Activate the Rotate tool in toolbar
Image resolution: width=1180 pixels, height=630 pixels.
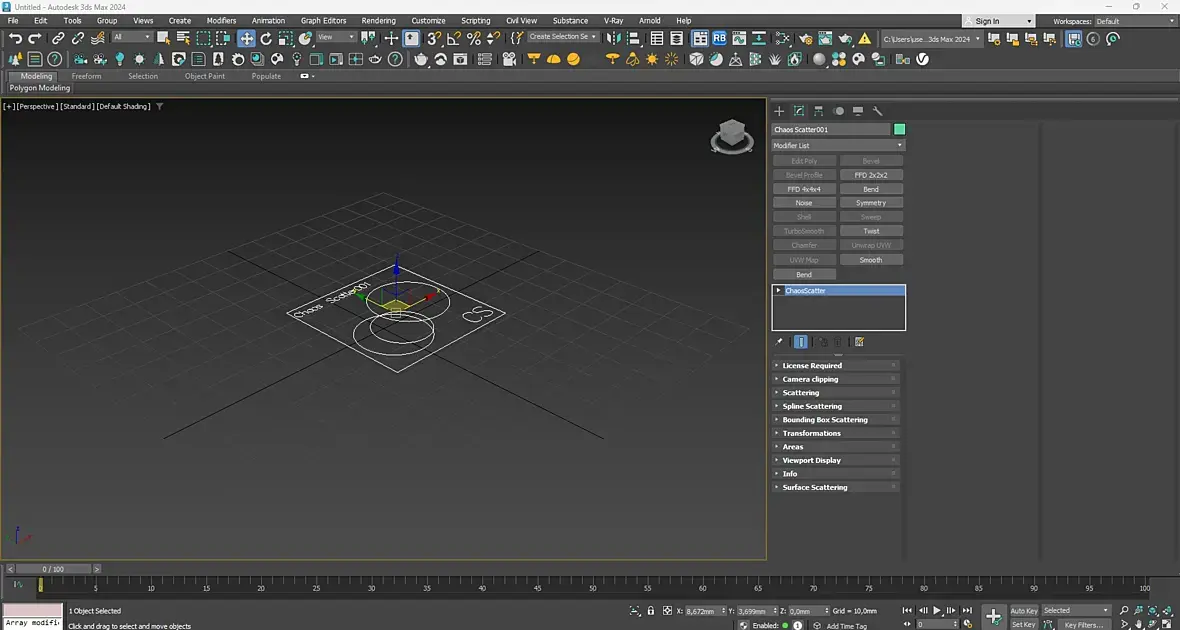click(x=266, y=38)
